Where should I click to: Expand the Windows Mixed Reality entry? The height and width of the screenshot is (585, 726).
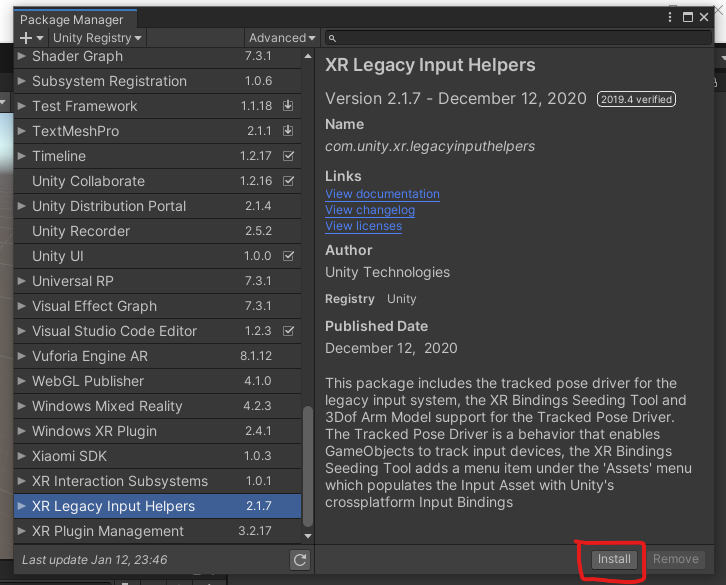tap(21, 406)
